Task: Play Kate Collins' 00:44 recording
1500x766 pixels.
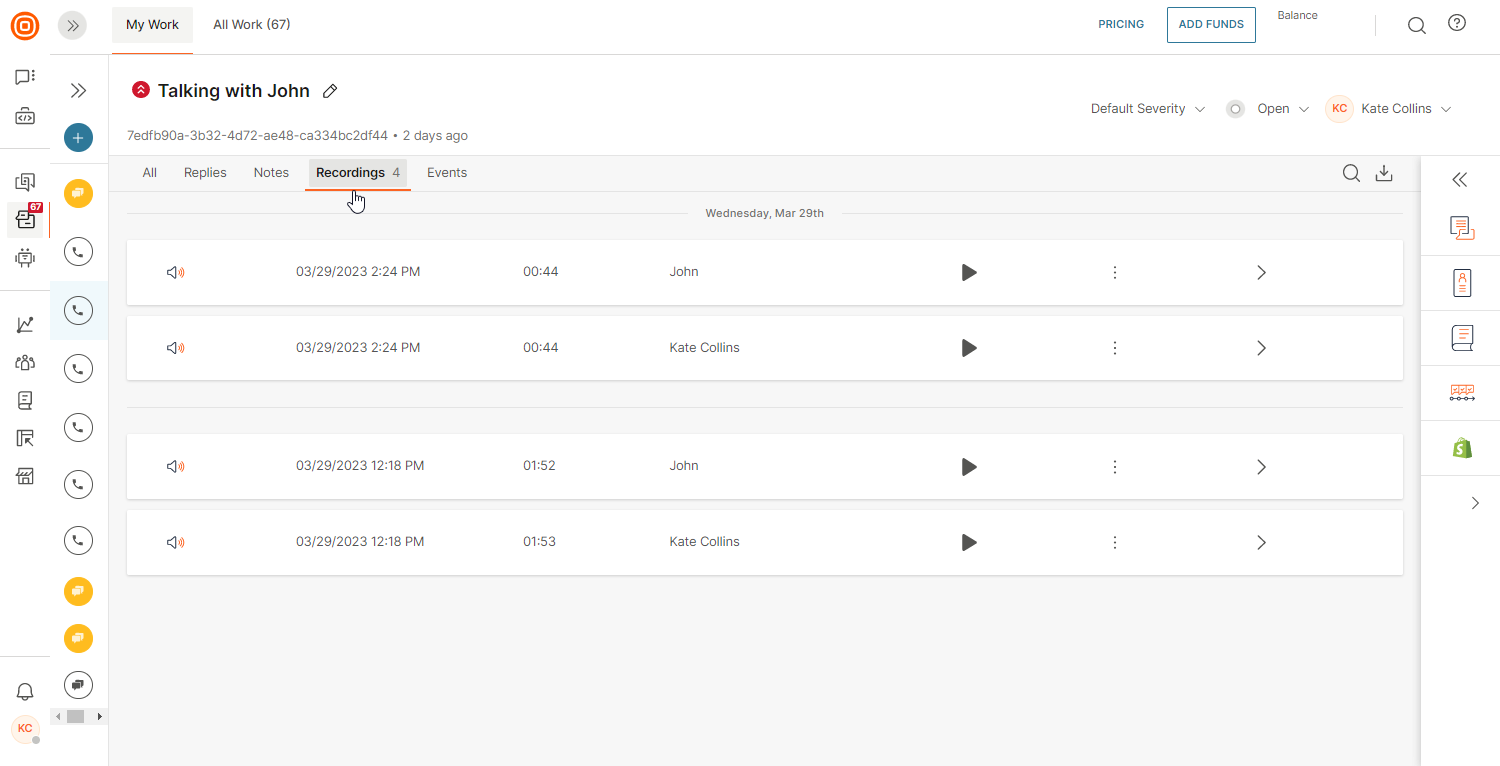Action: pyautogui.click(x=968, y=348)
